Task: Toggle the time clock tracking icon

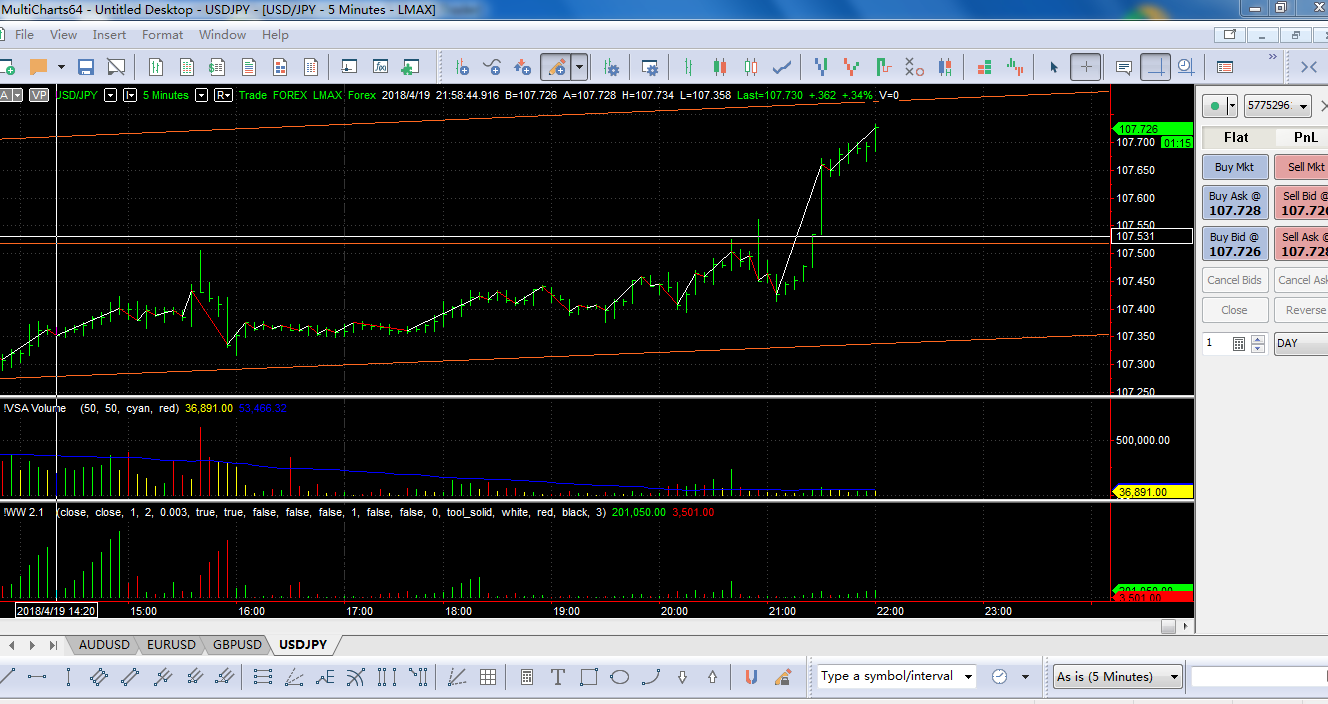Action: (x=1185, y=67)
